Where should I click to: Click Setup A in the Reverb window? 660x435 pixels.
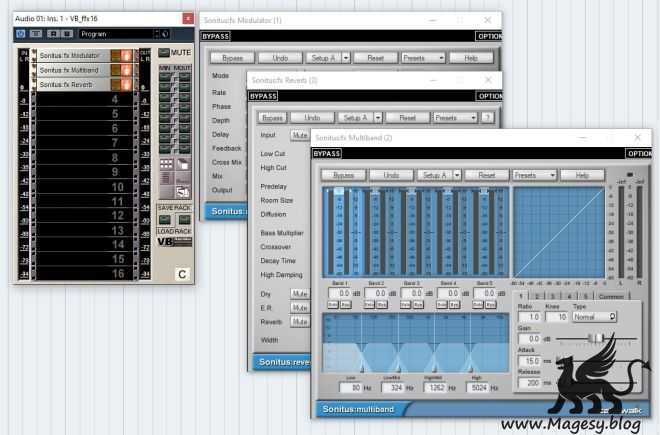(x=356, y=118)
